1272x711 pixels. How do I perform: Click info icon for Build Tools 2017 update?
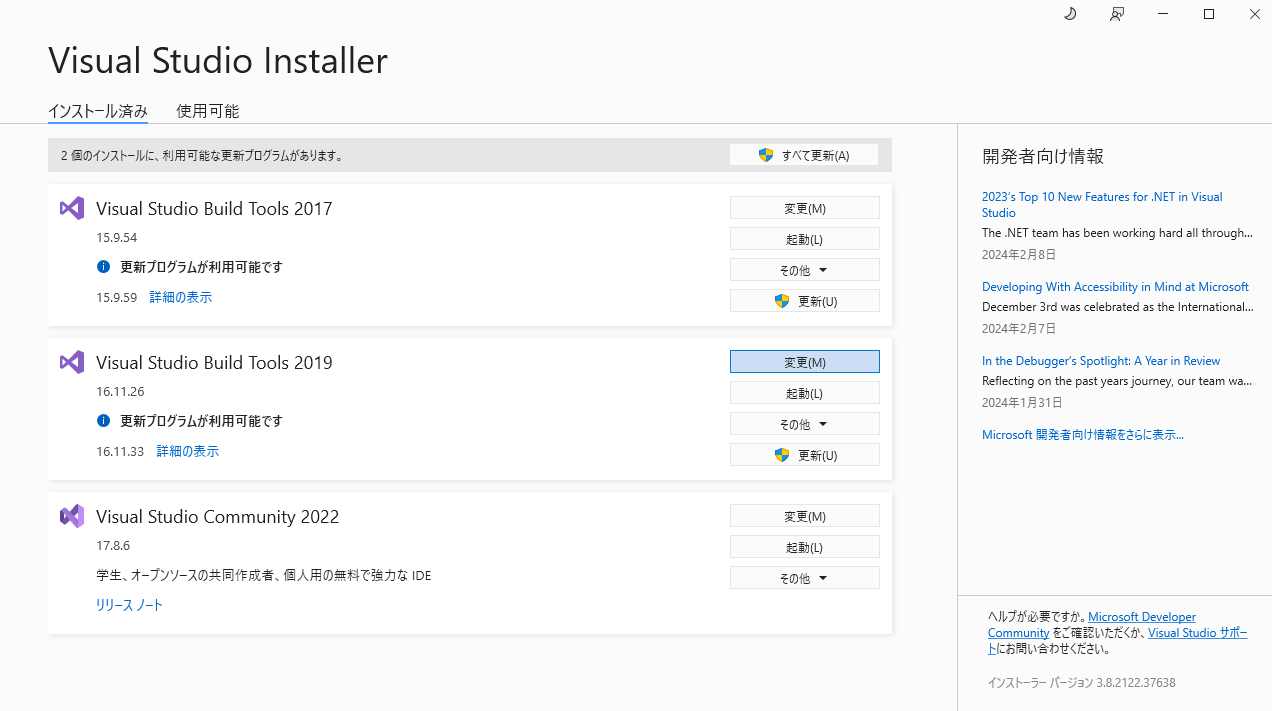coord(103,267)
